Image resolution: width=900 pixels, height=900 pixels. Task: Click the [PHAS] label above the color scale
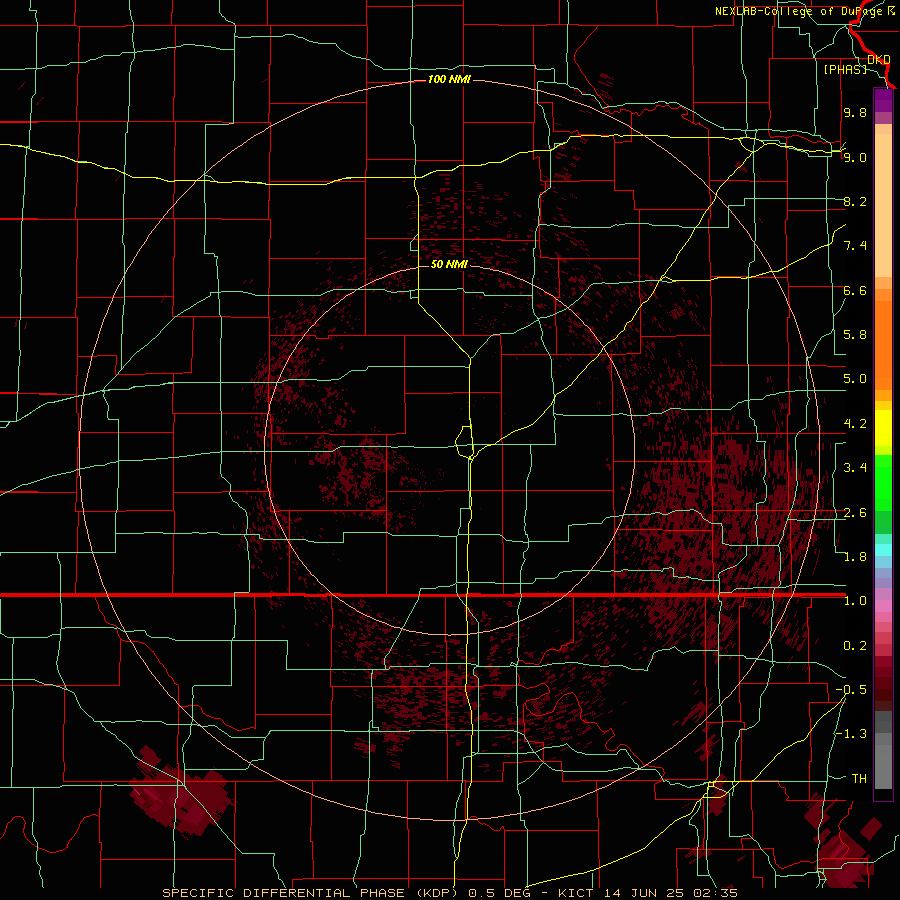[845, 69]
